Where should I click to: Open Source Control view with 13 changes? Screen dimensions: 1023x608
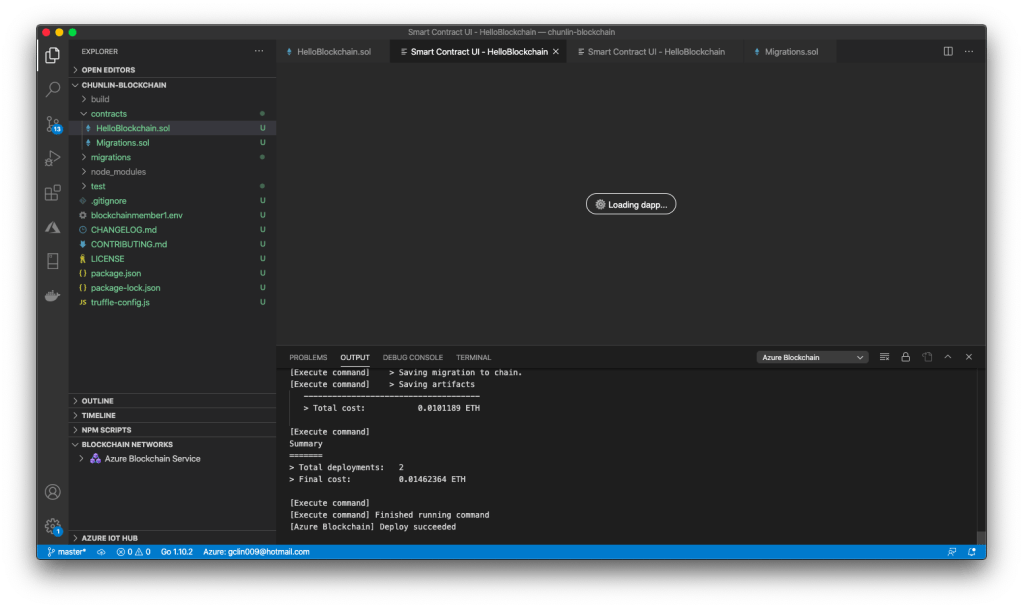point(53,125)
